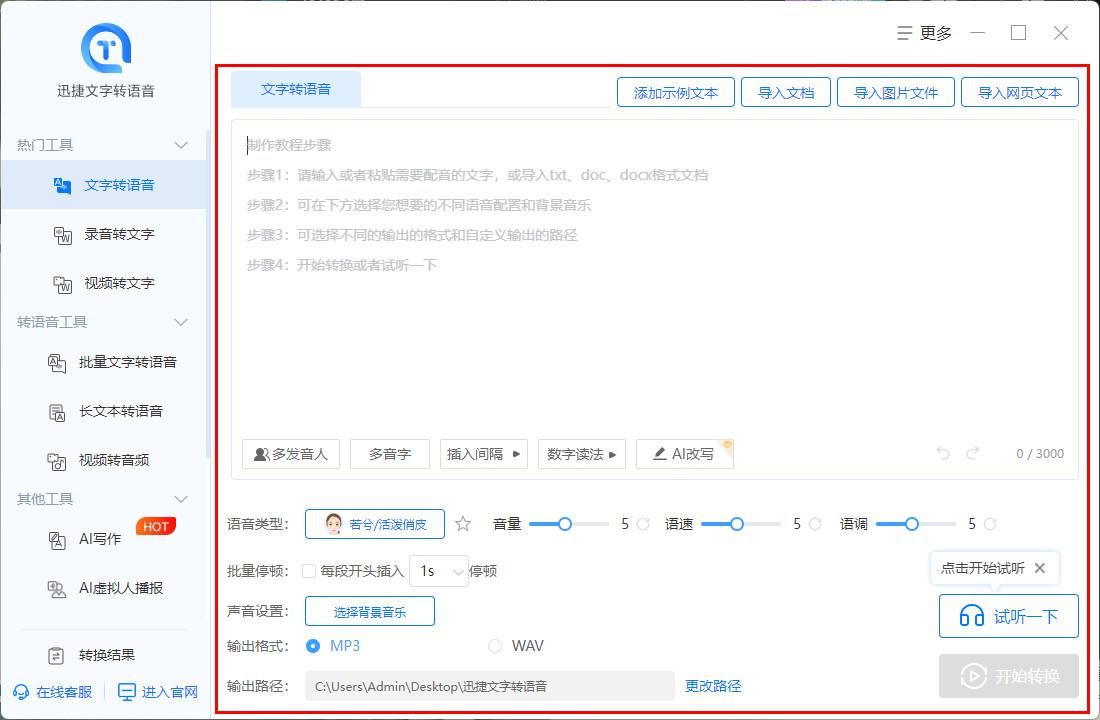Viewport: 1100px width, 720px height.
Task: Click the redo arrow in the editor
Action: coord(972,453)
